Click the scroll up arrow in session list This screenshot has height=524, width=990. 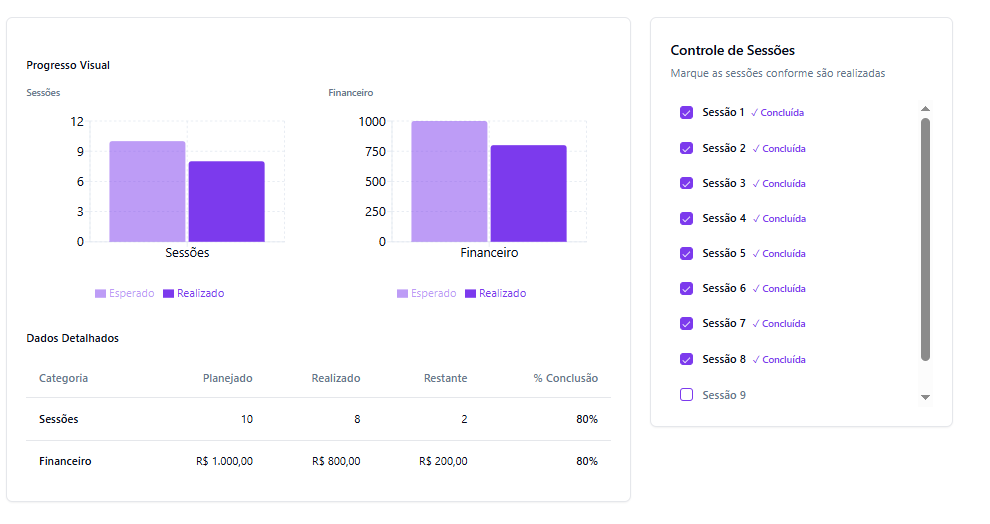[x=925, y=109]
